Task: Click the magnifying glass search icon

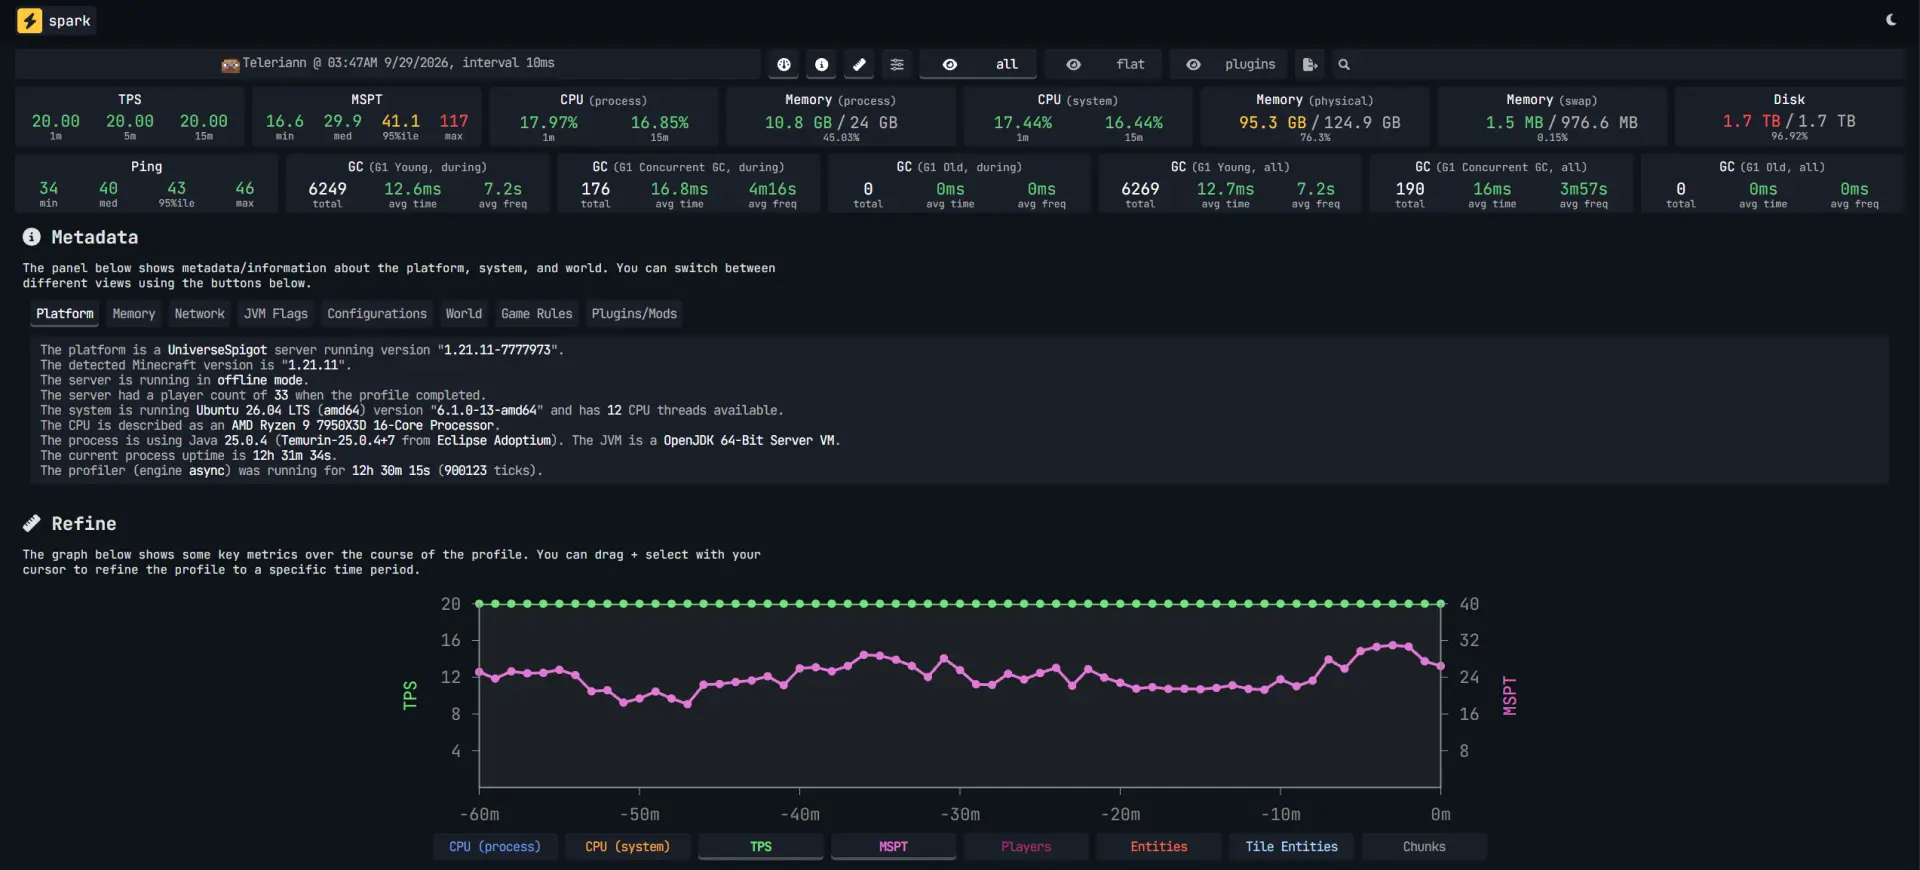Action: point(1344,64)
